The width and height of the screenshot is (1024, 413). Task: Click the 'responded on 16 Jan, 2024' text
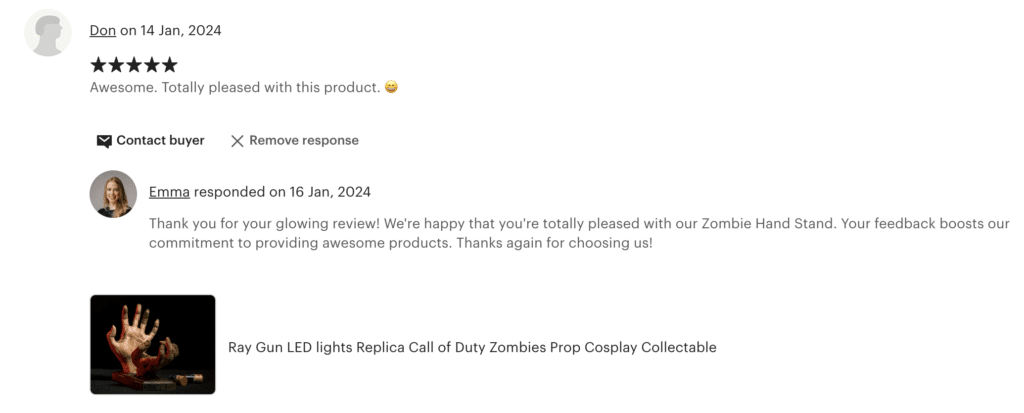[x=282, y=192]
